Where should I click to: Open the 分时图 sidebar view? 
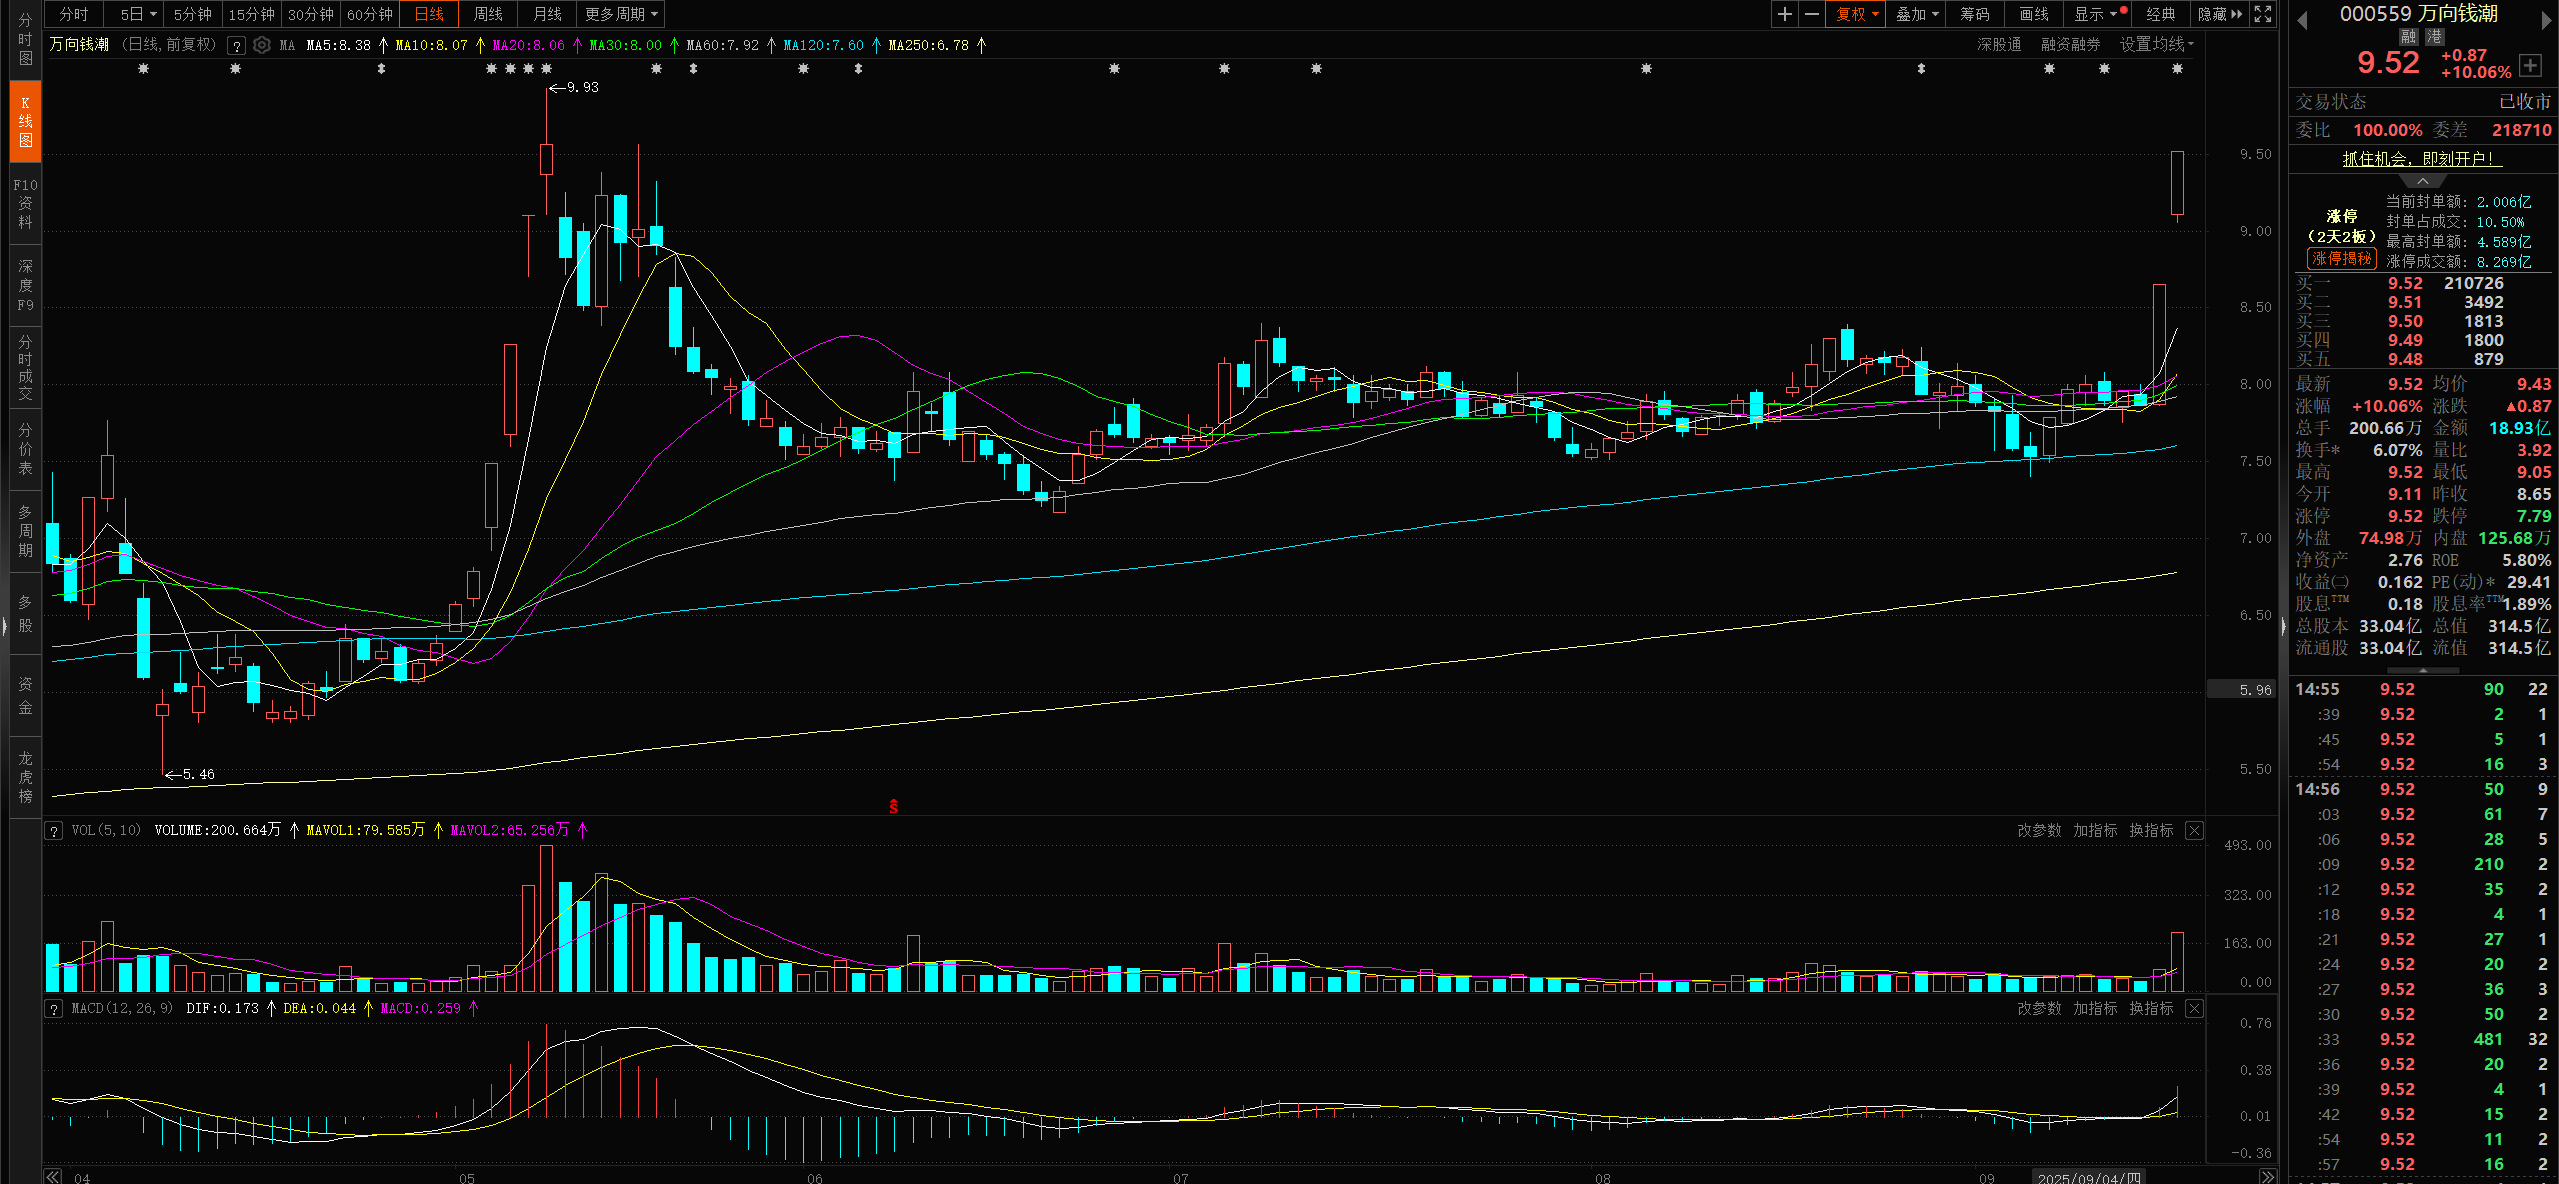click(25, 40)
